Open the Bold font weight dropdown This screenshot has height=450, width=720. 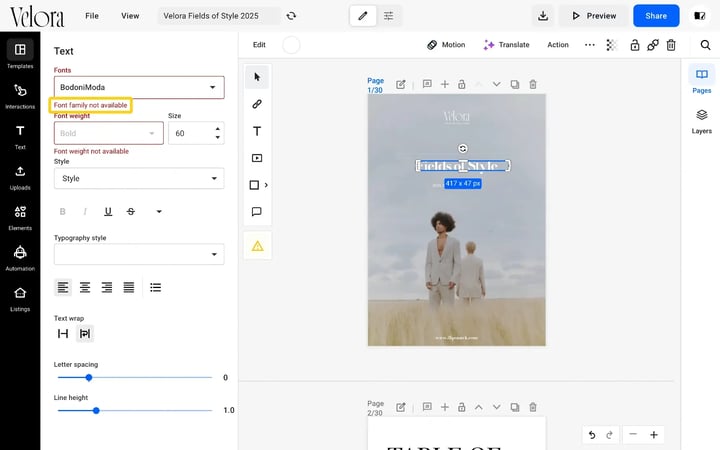[108, 133]
